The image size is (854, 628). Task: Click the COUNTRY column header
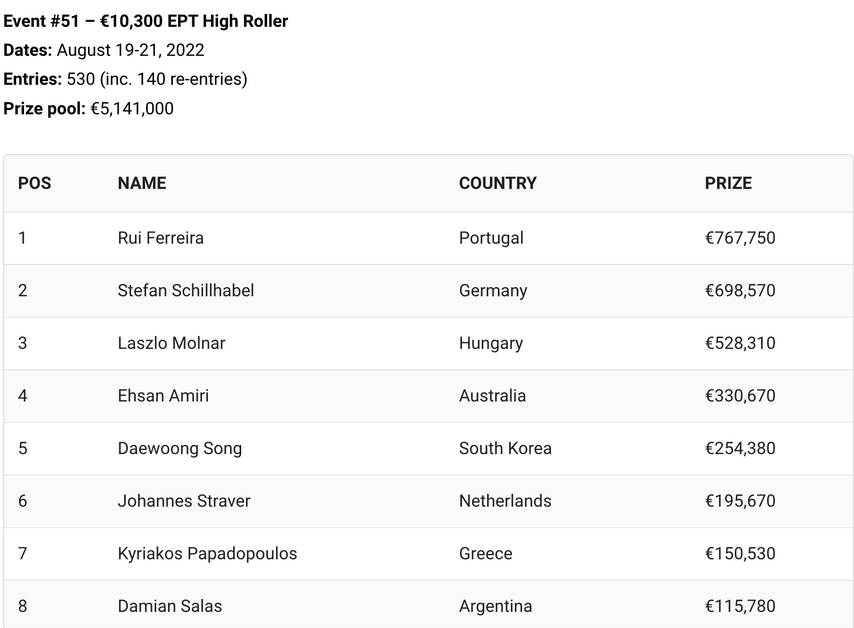pos(497,183)
